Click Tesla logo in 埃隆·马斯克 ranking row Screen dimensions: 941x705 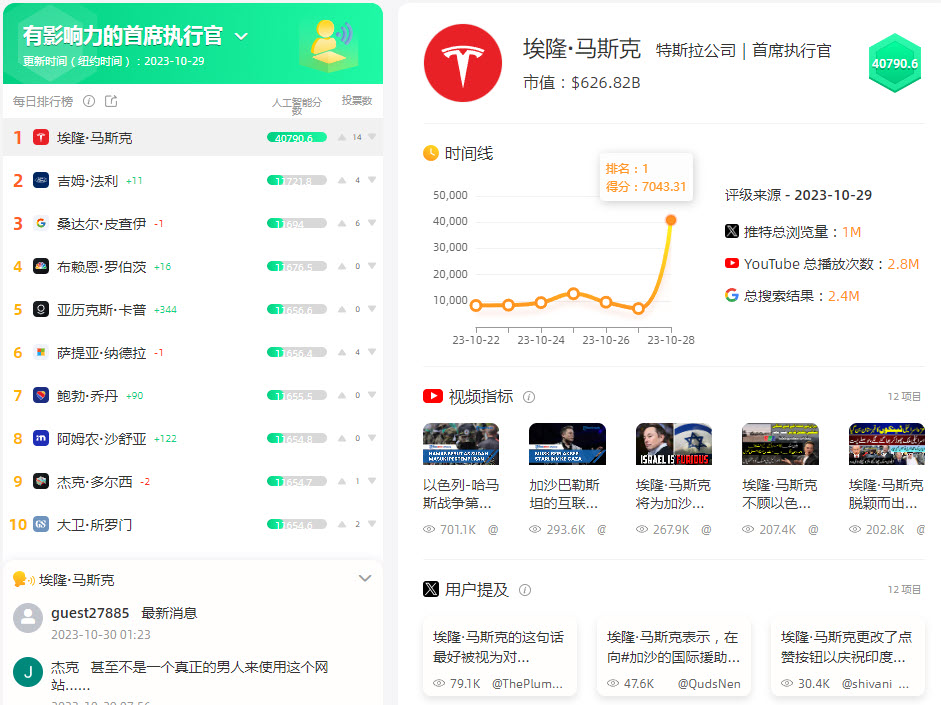(41, 137)
